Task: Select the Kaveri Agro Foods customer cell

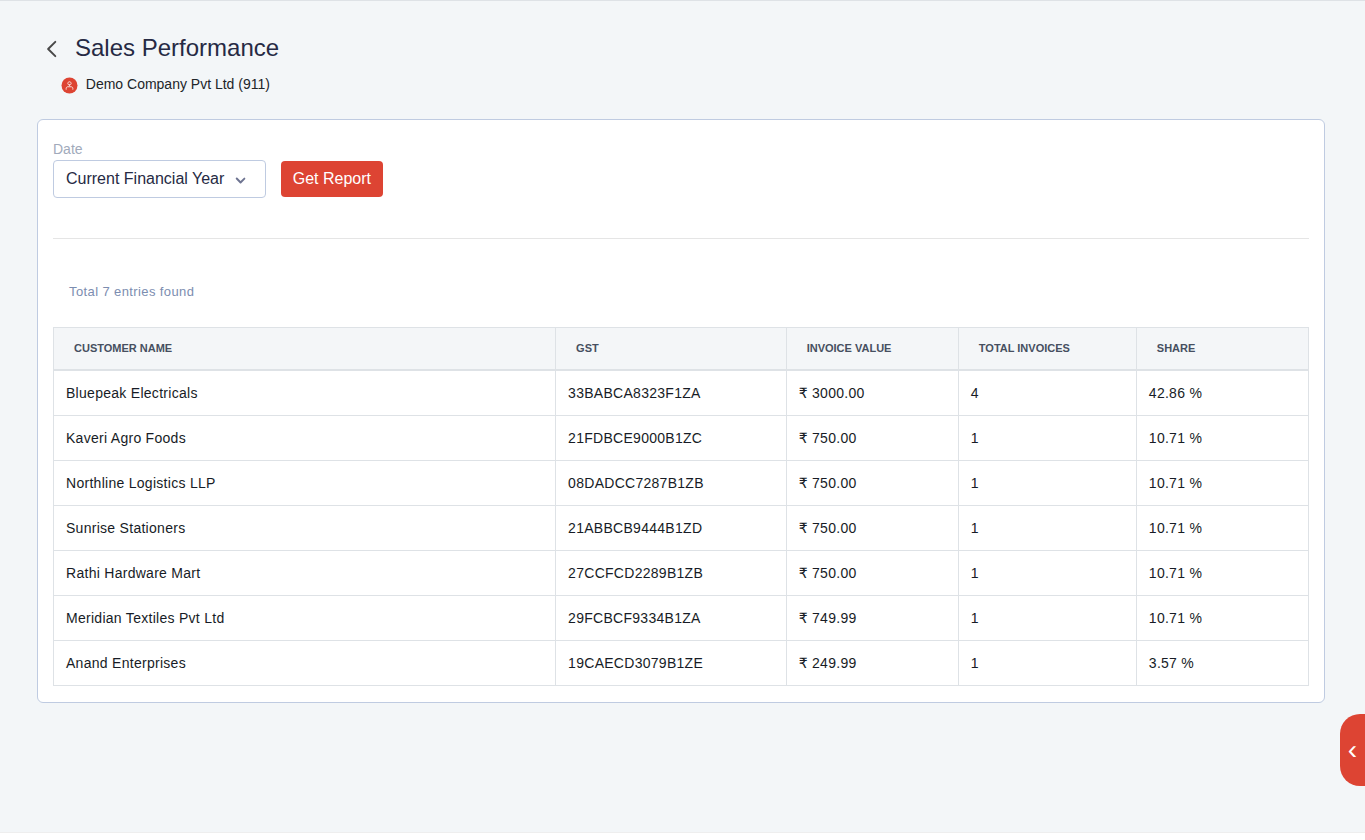Action: [305, 438]
